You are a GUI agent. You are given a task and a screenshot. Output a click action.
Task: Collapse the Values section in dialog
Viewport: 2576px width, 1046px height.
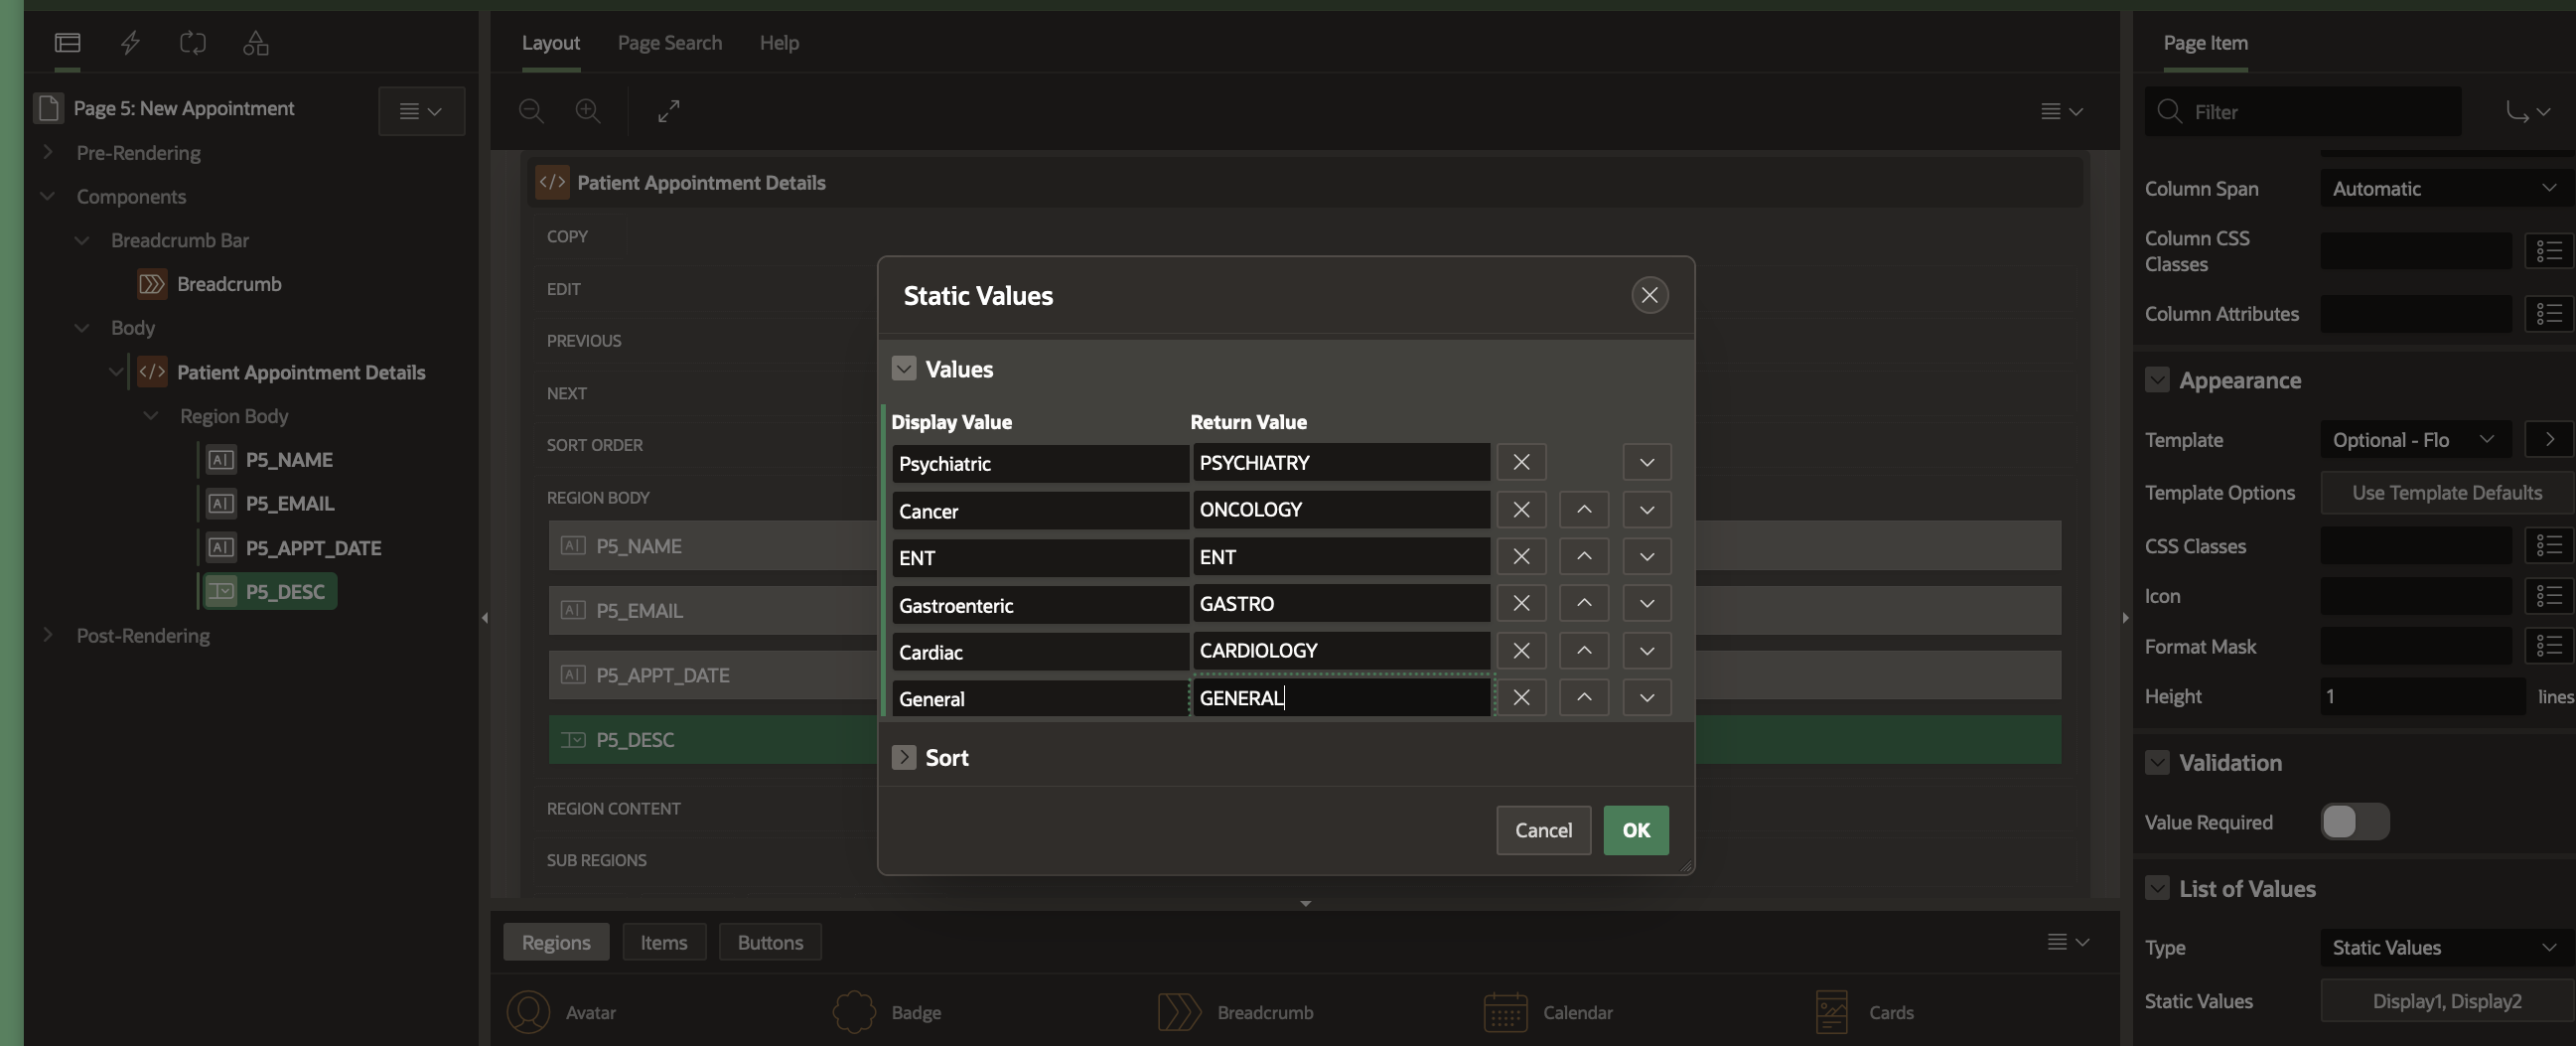903,369
